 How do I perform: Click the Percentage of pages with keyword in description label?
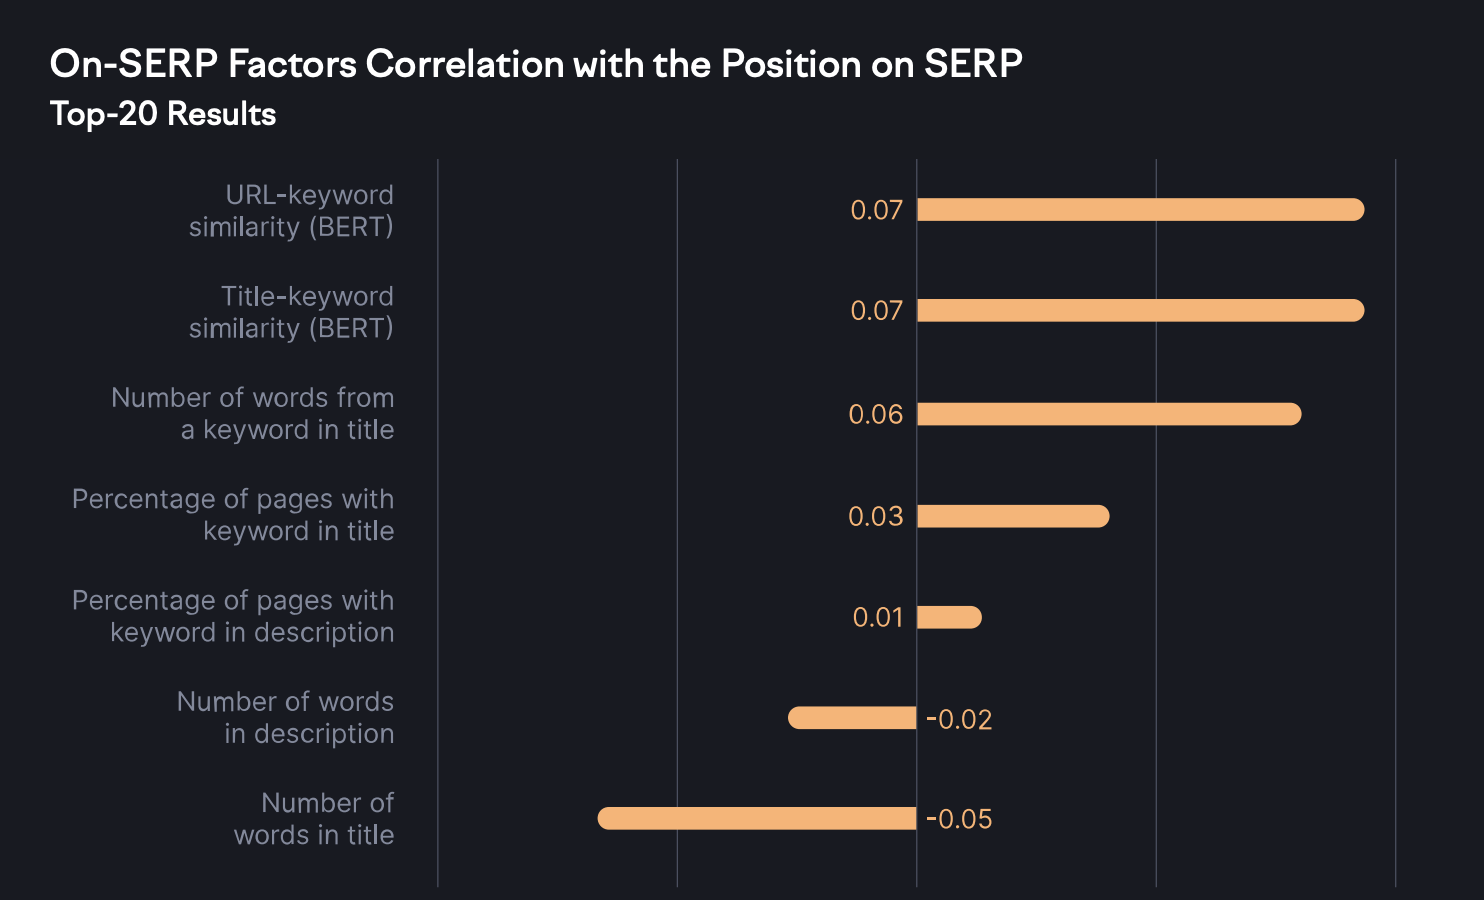pos(233,616)
